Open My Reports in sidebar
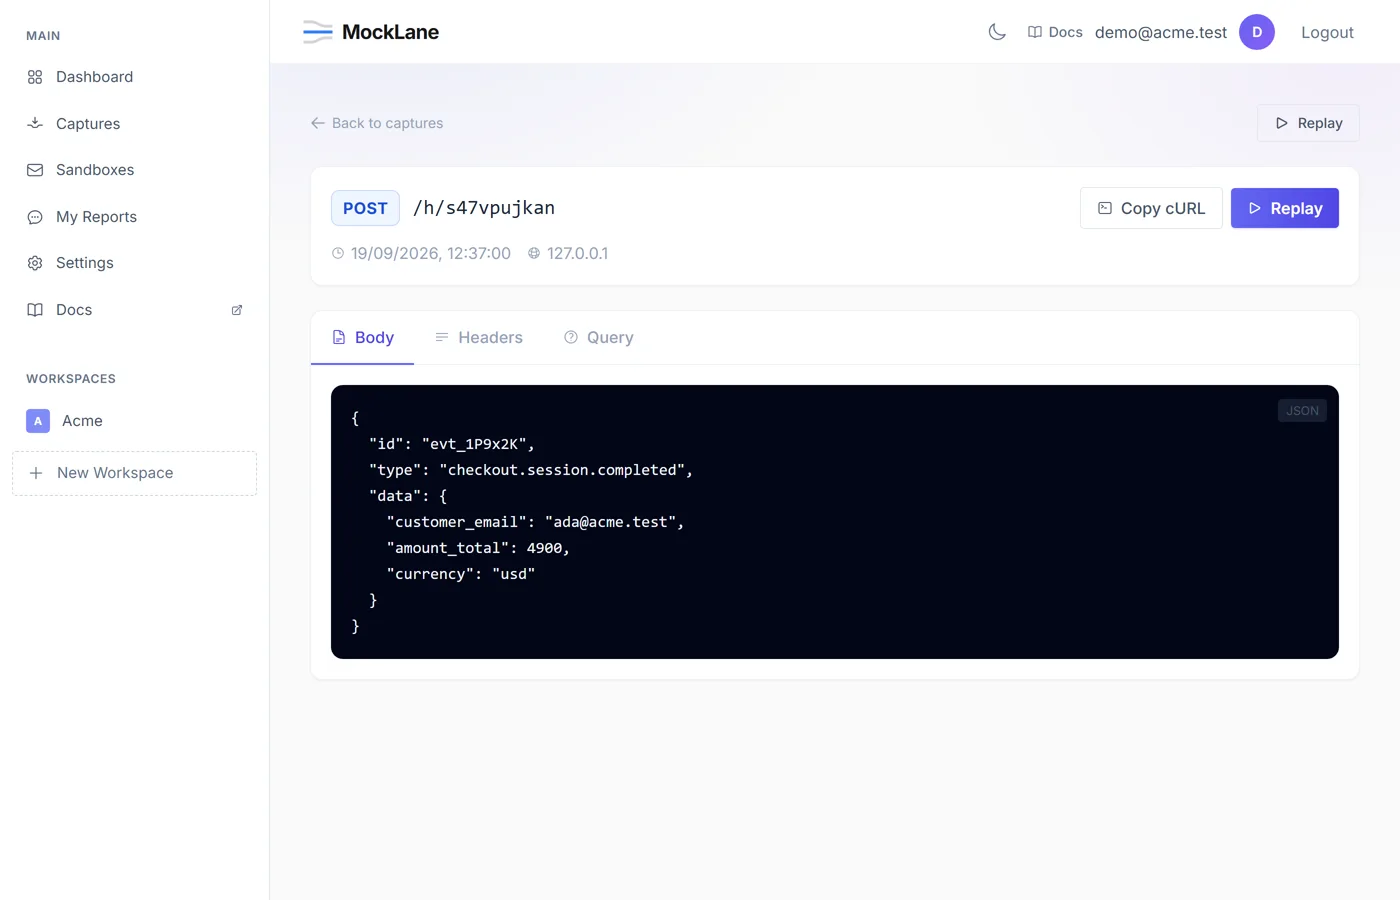The image size is (1400, 900). (134, 216)
